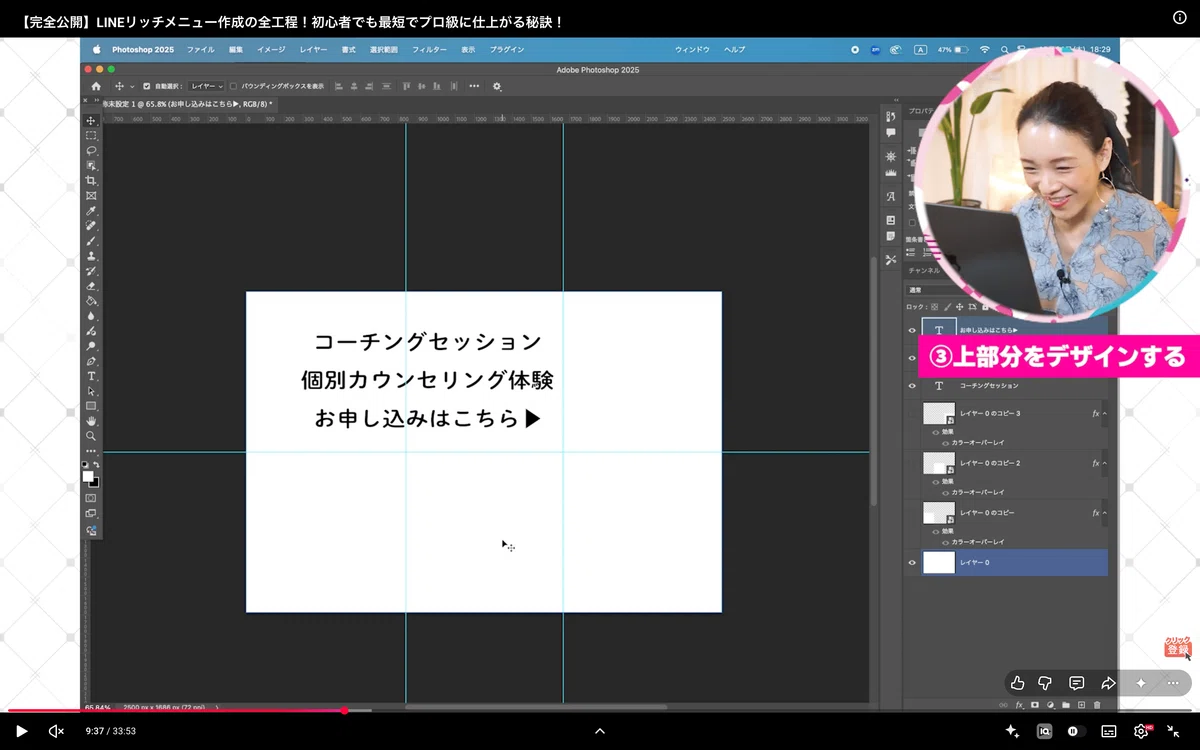Toggle カラーオーバーレイ visibility under レイヤー 0 のコピー

click(x=945, y=541)
